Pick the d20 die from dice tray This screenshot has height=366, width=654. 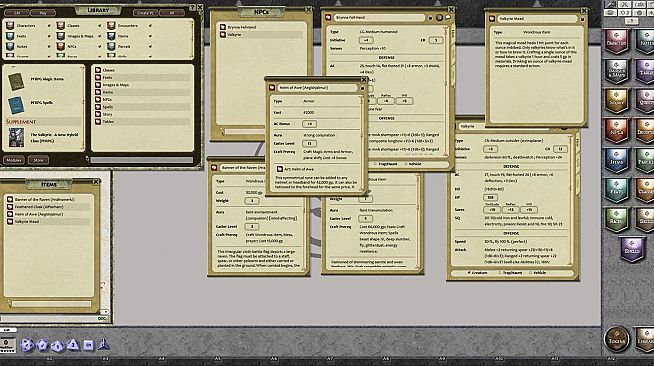(x=27, y=345)
